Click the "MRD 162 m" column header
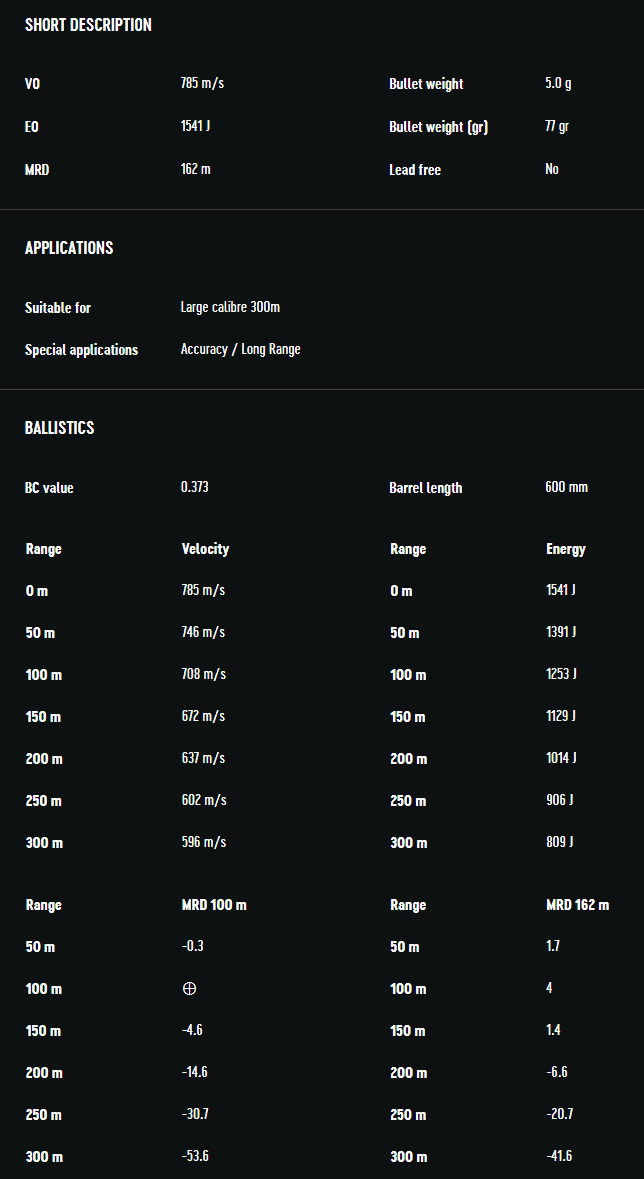This screenshot has width=644, height=1179. point(577,905)
